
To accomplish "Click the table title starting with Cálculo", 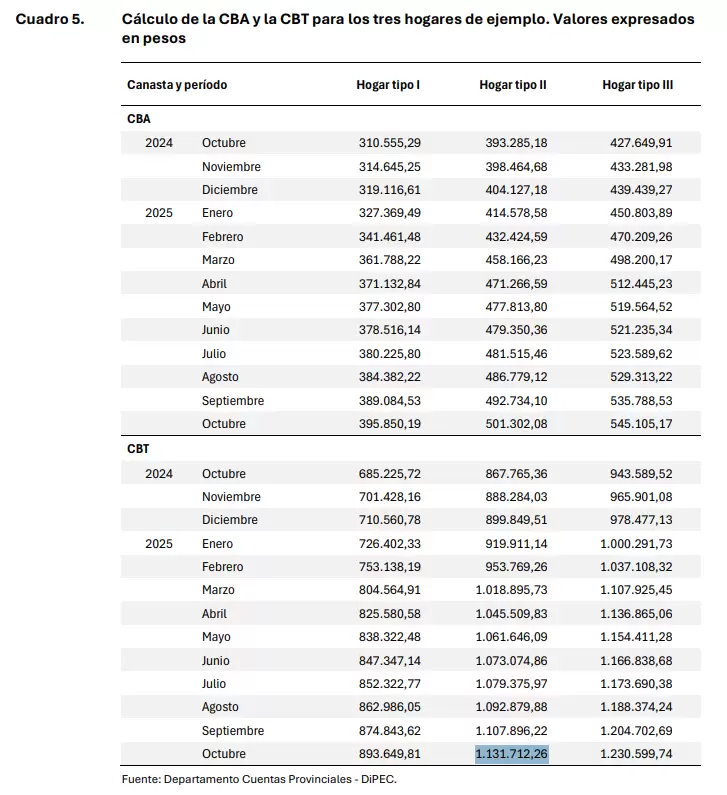I will (408, 28).
